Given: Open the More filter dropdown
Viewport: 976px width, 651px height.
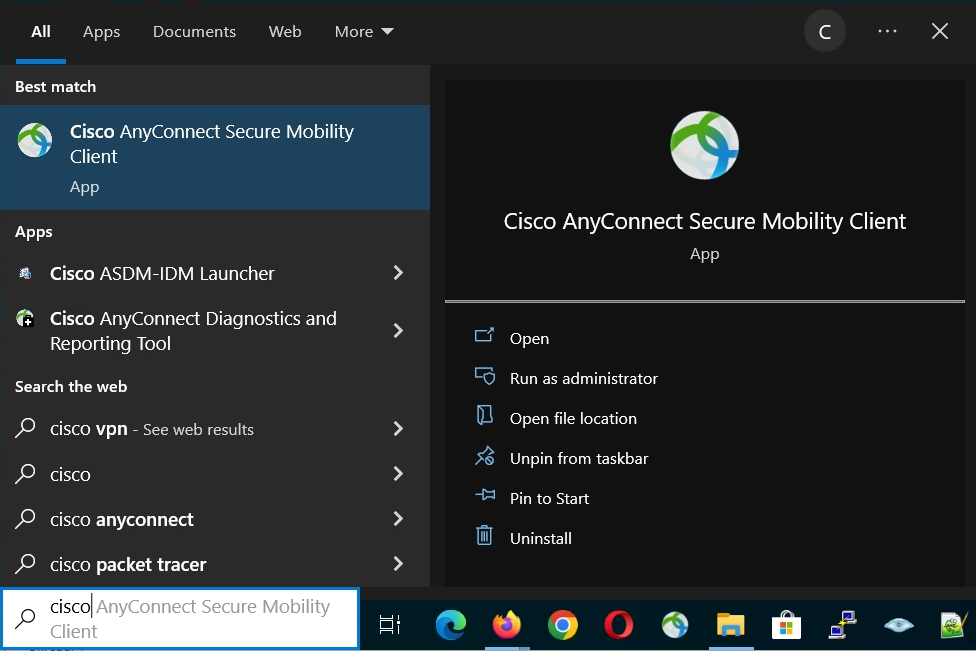Looking at the screenshot, I should [364, 32].
